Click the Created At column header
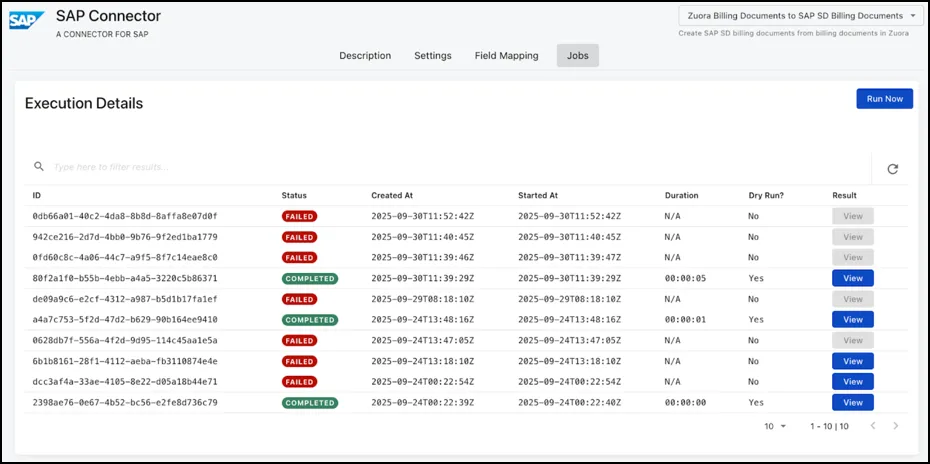Viewport: 930px width, 464px height. [392, 195]
